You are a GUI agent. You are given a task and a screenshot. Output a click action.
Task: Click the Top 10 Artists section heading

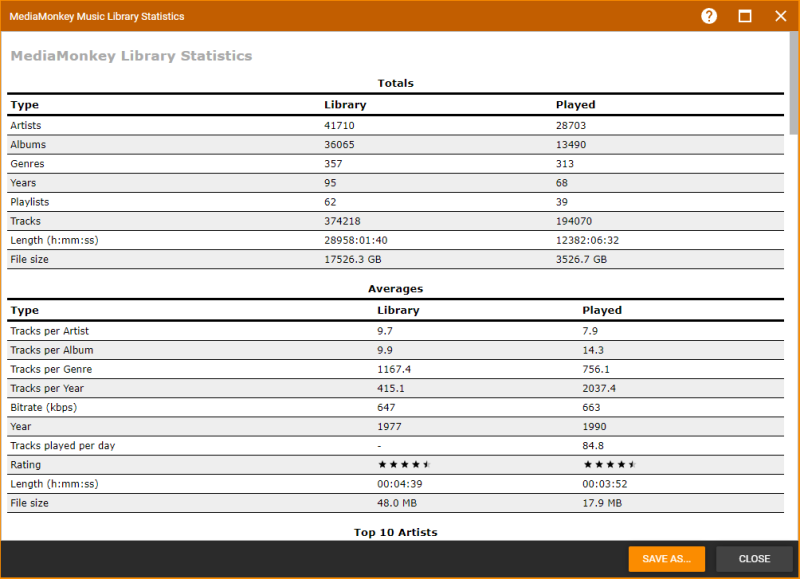[x=395, y=533]
